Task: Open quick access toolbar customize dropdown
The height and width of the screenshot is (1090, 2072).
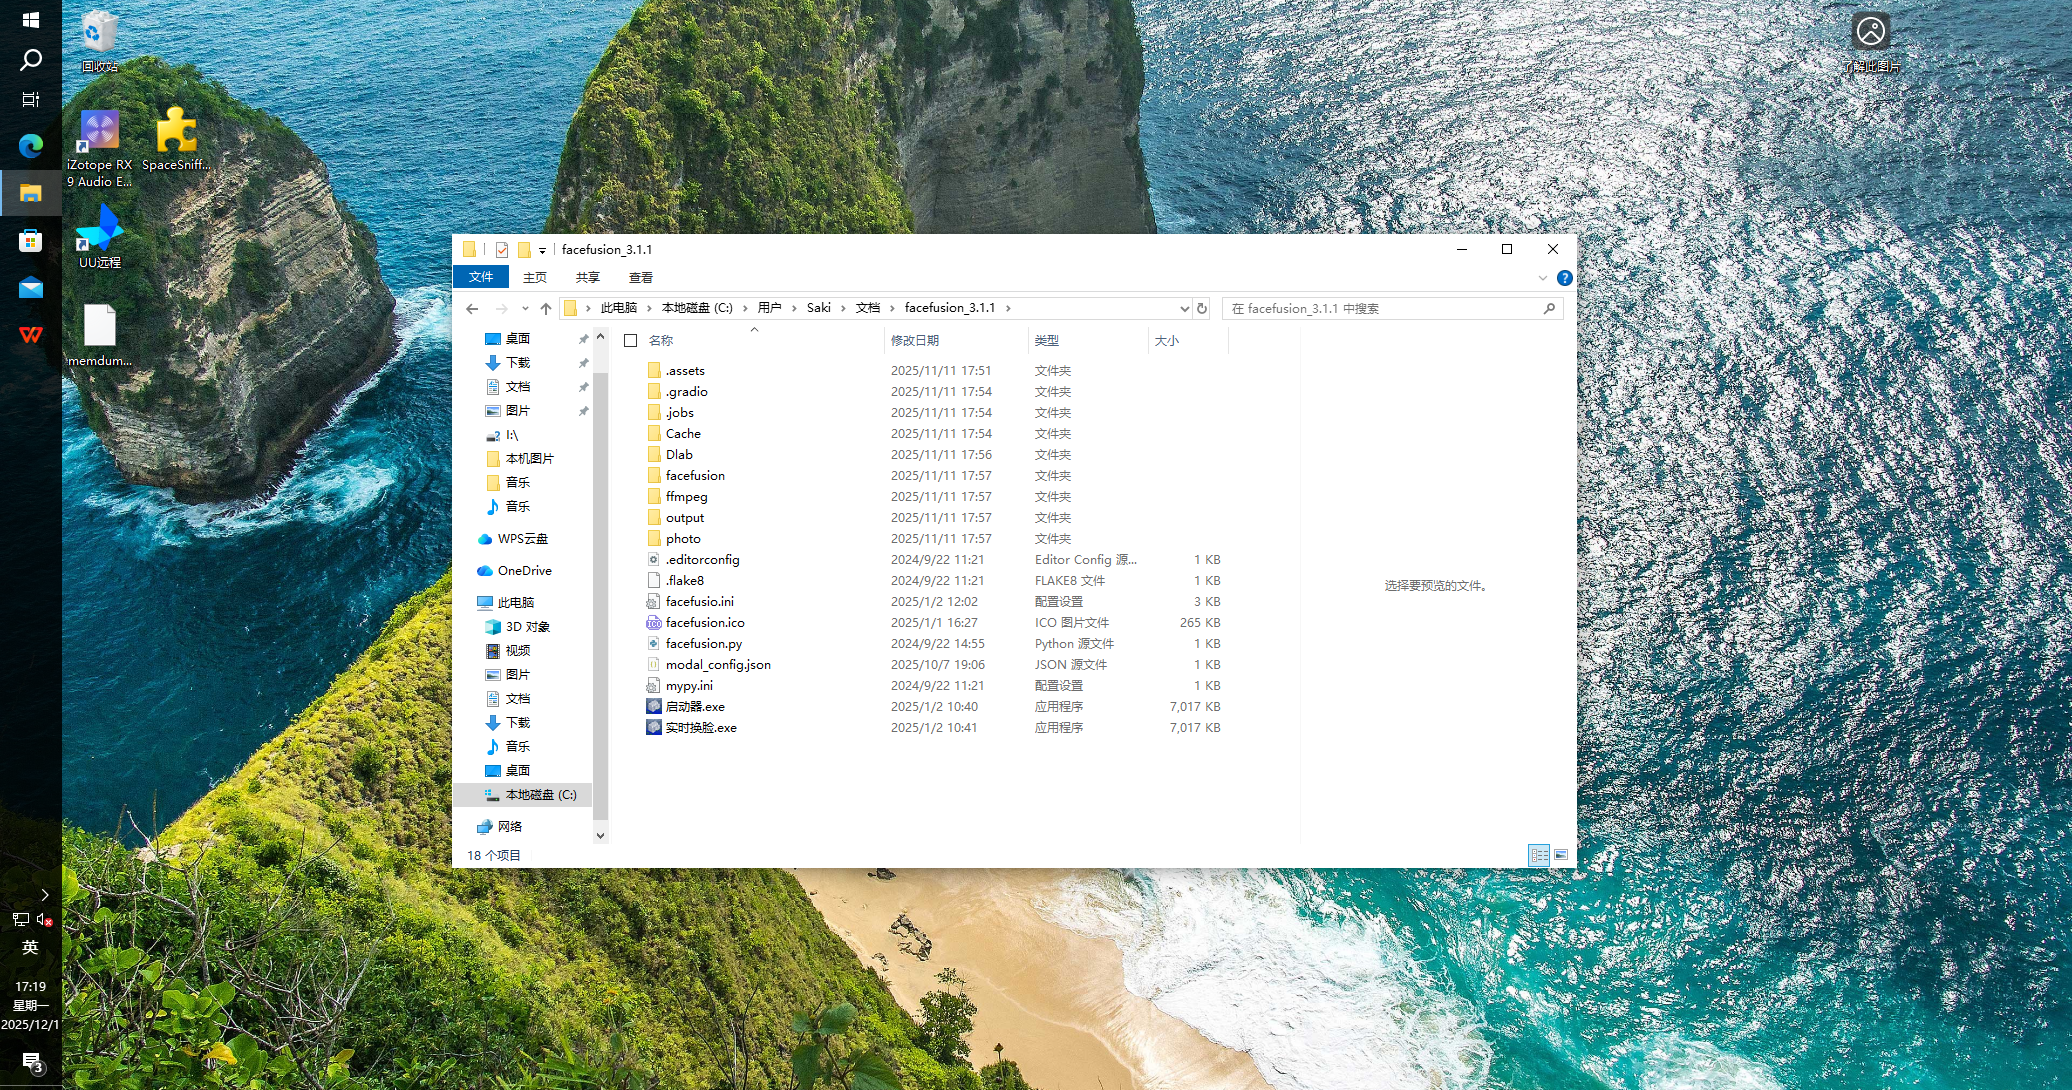Action: click(542, 251)
